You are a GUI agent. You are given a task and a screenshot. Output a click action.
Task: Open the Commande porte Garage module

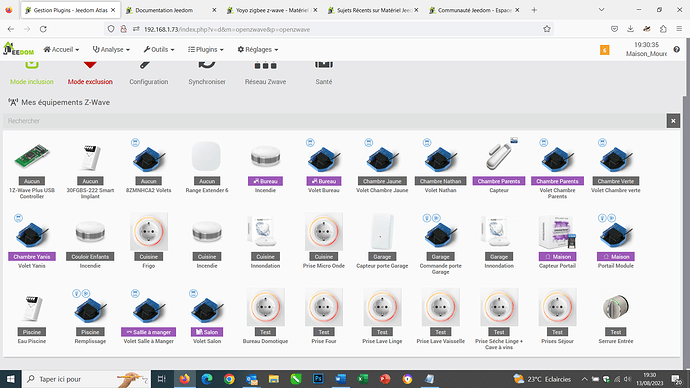pyautogui.click(x=440, y=245)
